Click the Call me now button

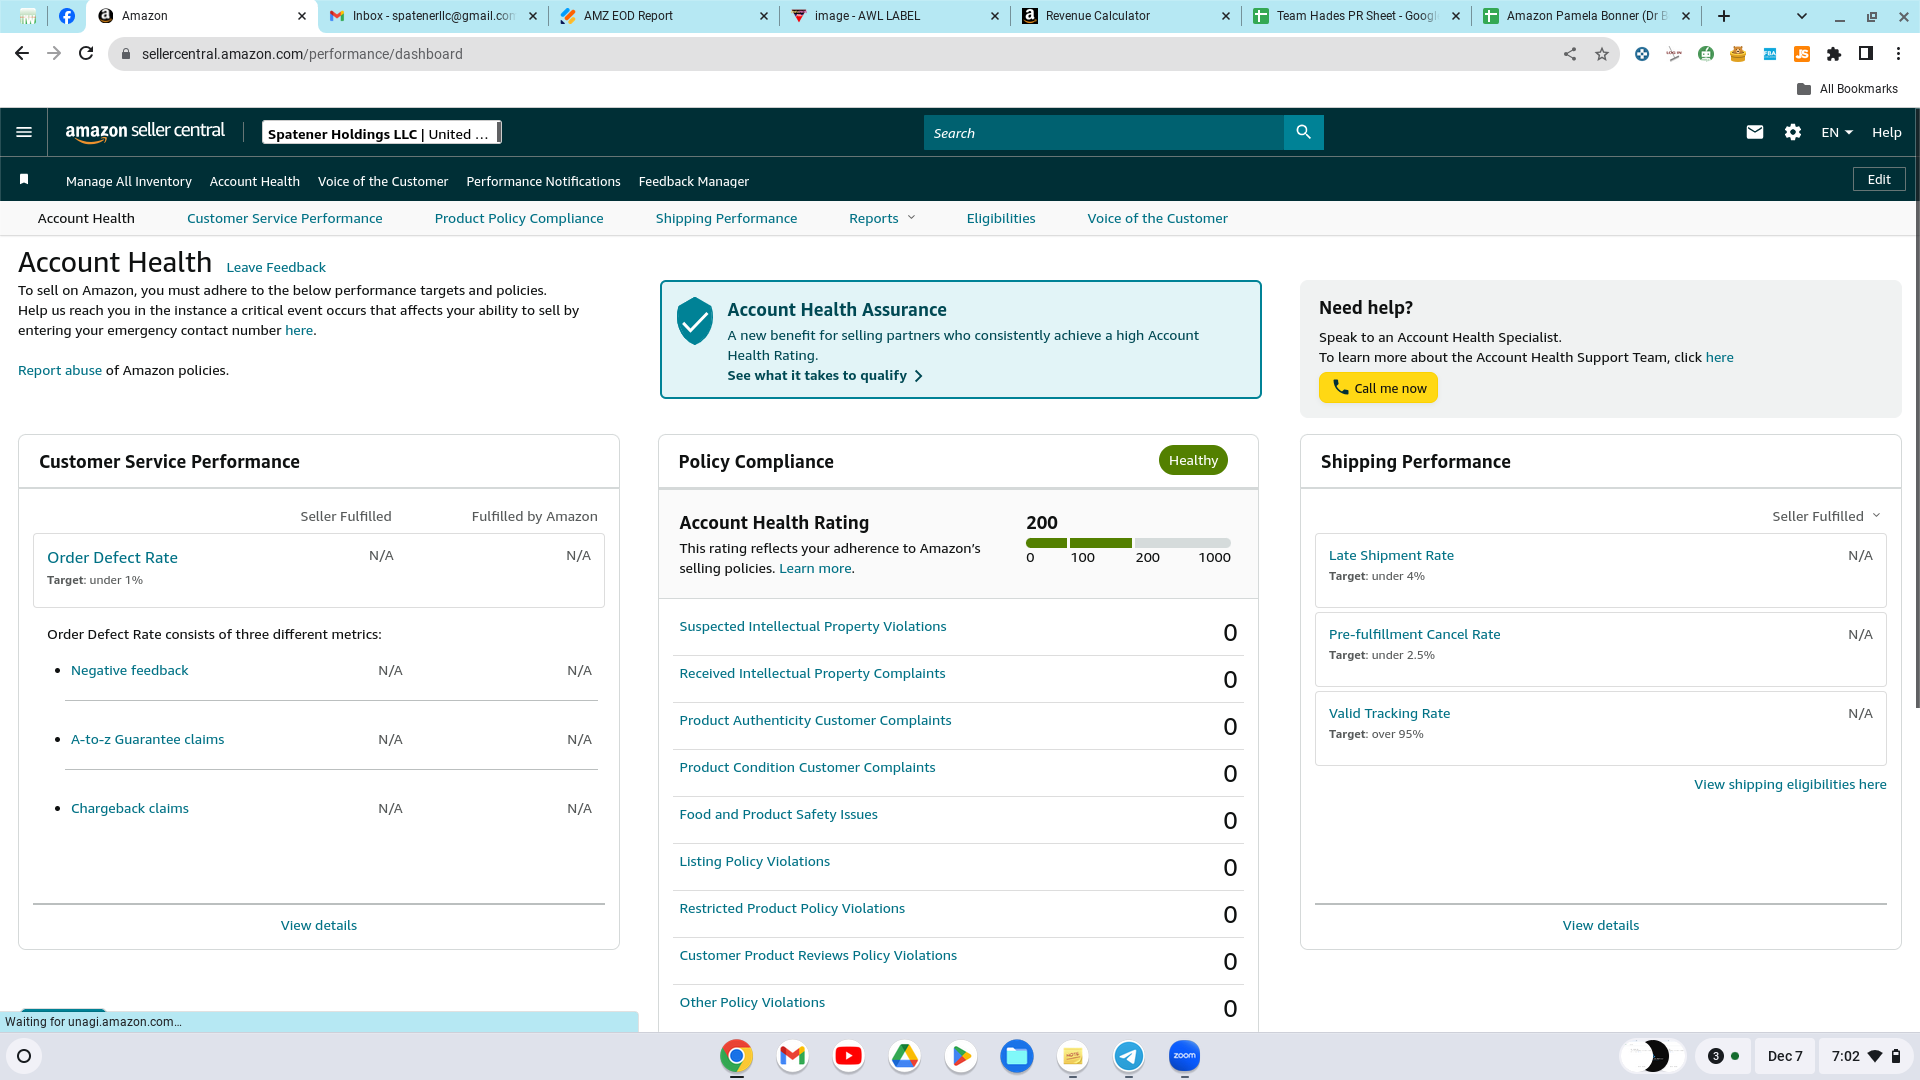click(x=1378, y=388)
